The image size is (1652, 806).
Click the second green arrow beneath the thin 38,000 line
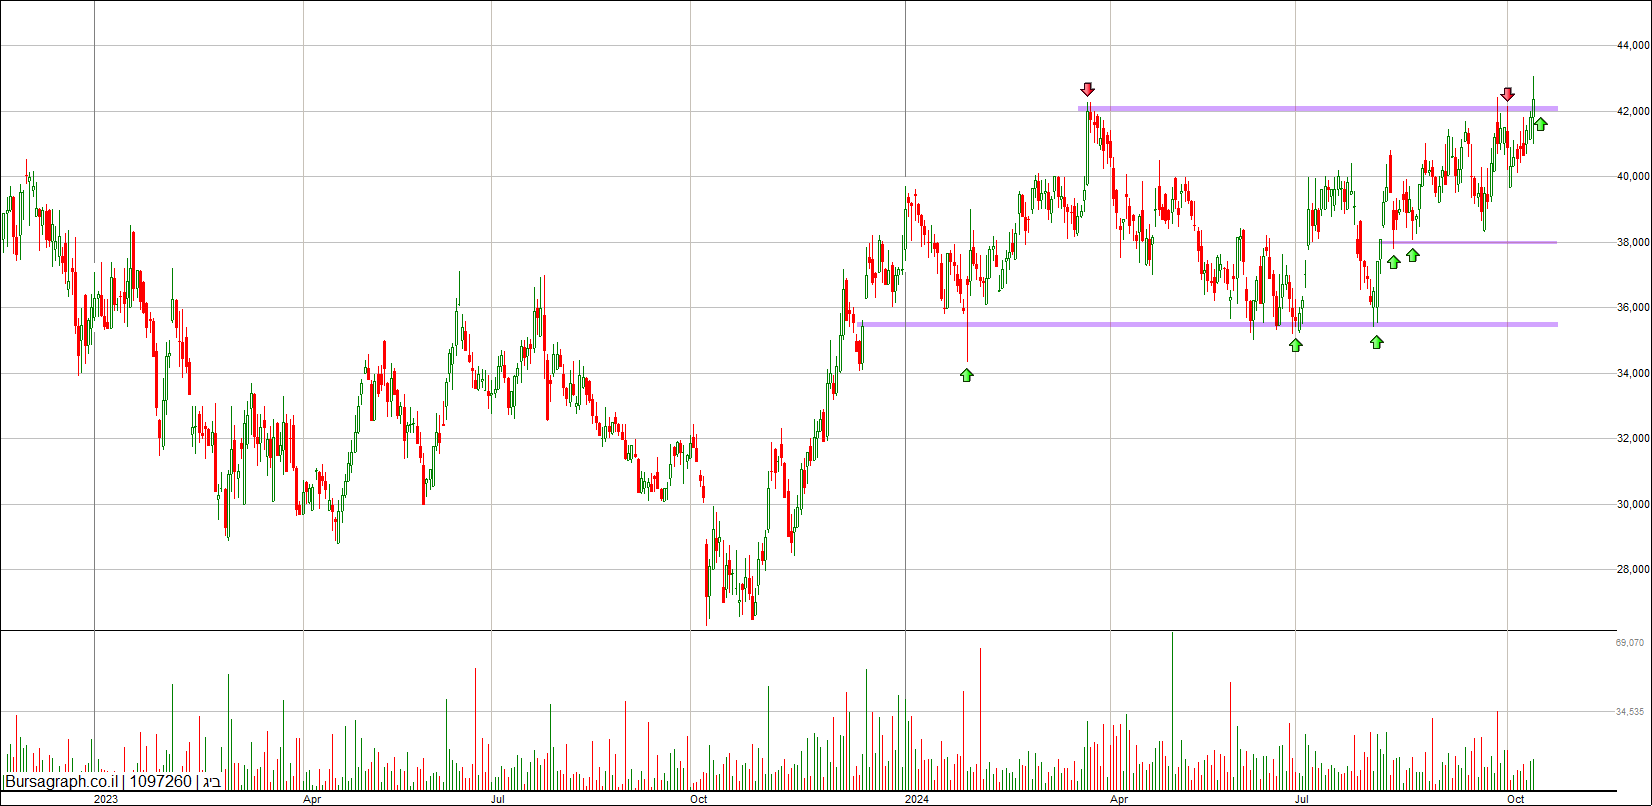tap(1413, 255)
